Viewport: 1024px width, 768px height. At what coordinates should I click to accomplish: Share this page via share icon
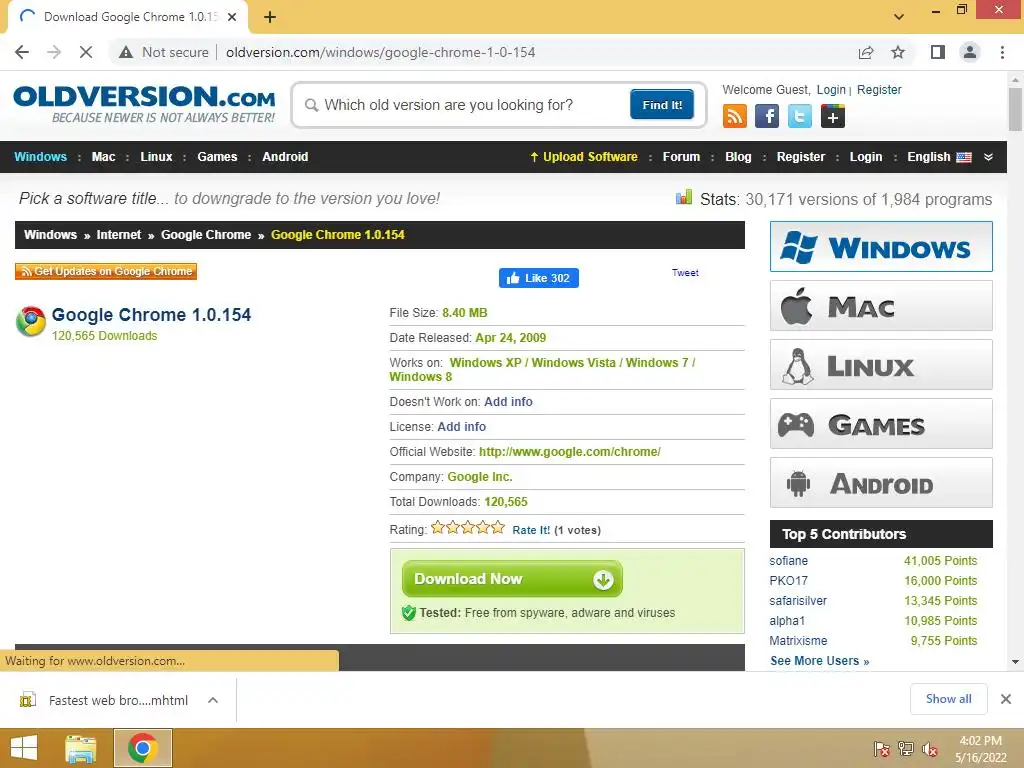[x=866, y=52]
